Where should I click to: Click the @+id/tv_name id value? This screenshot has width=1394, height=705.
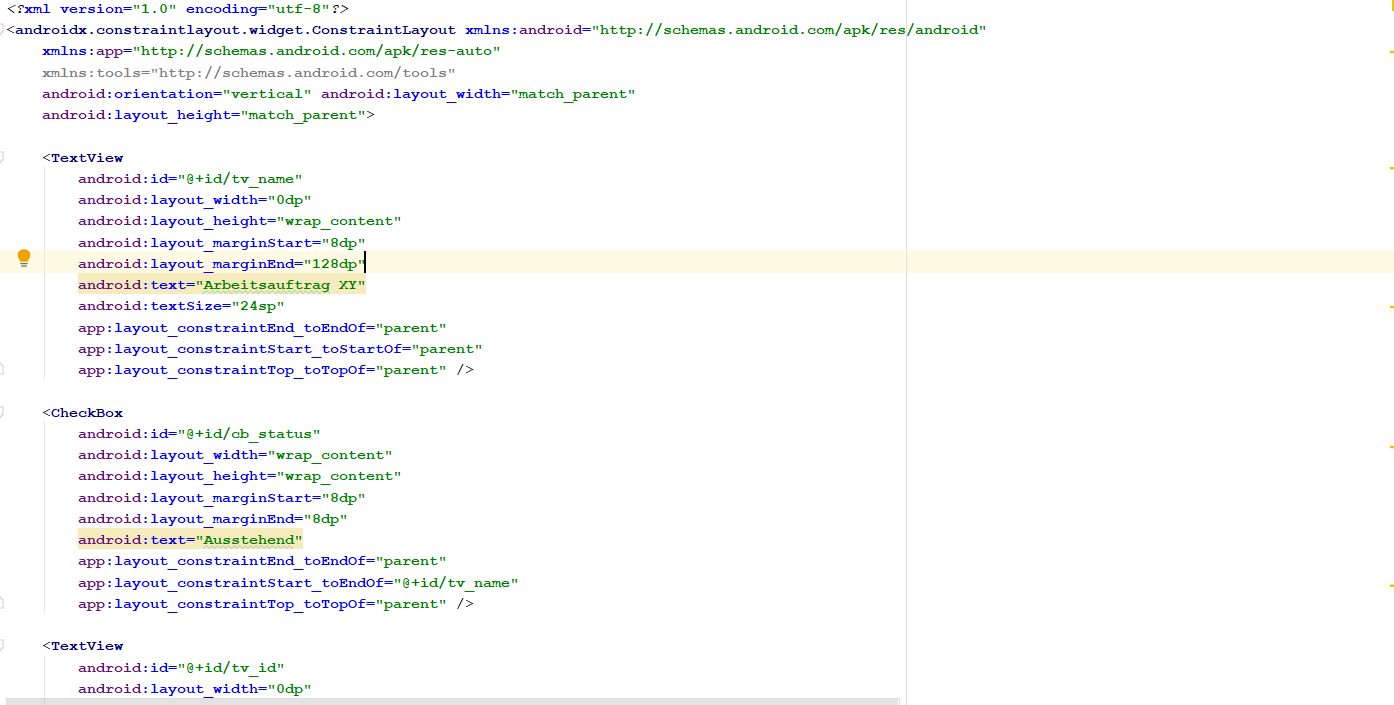coord(240,179)
